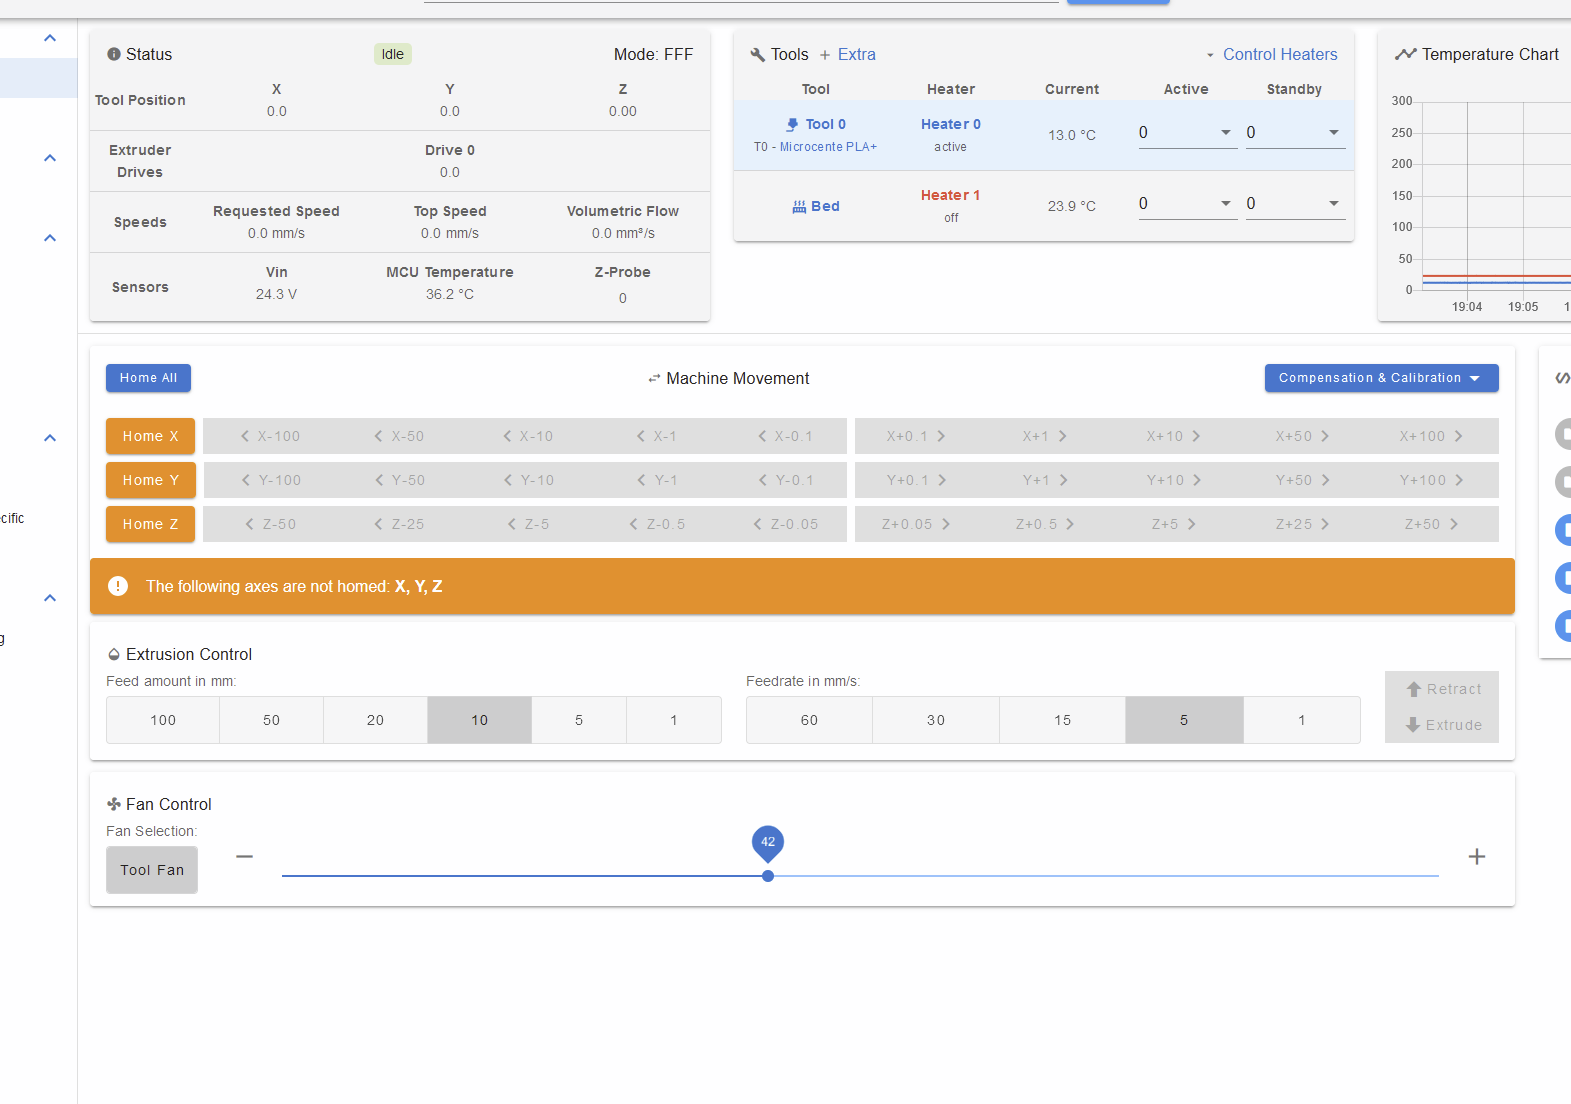This screenshot has width=1571, height=1104.
Task: Click the Status info icon
Action: [x=114, y=54]
